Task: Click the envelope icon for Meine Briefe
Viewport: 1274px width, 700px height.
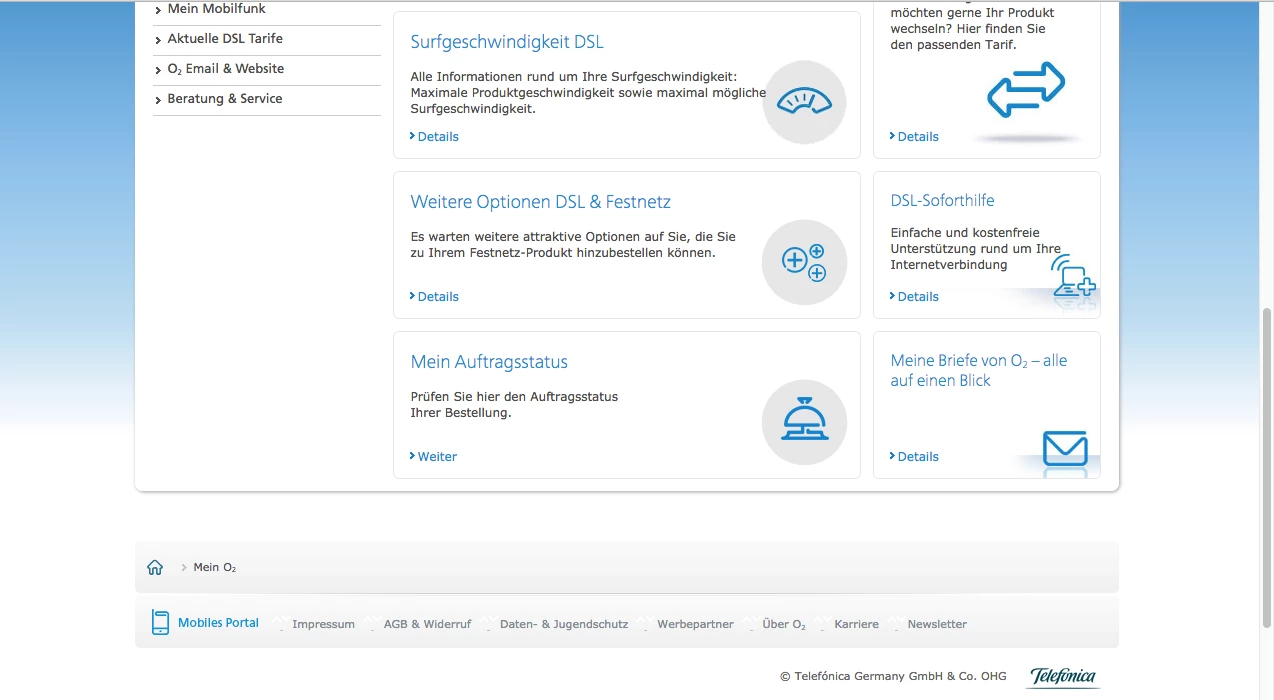Action: [x=1065, y=449]
